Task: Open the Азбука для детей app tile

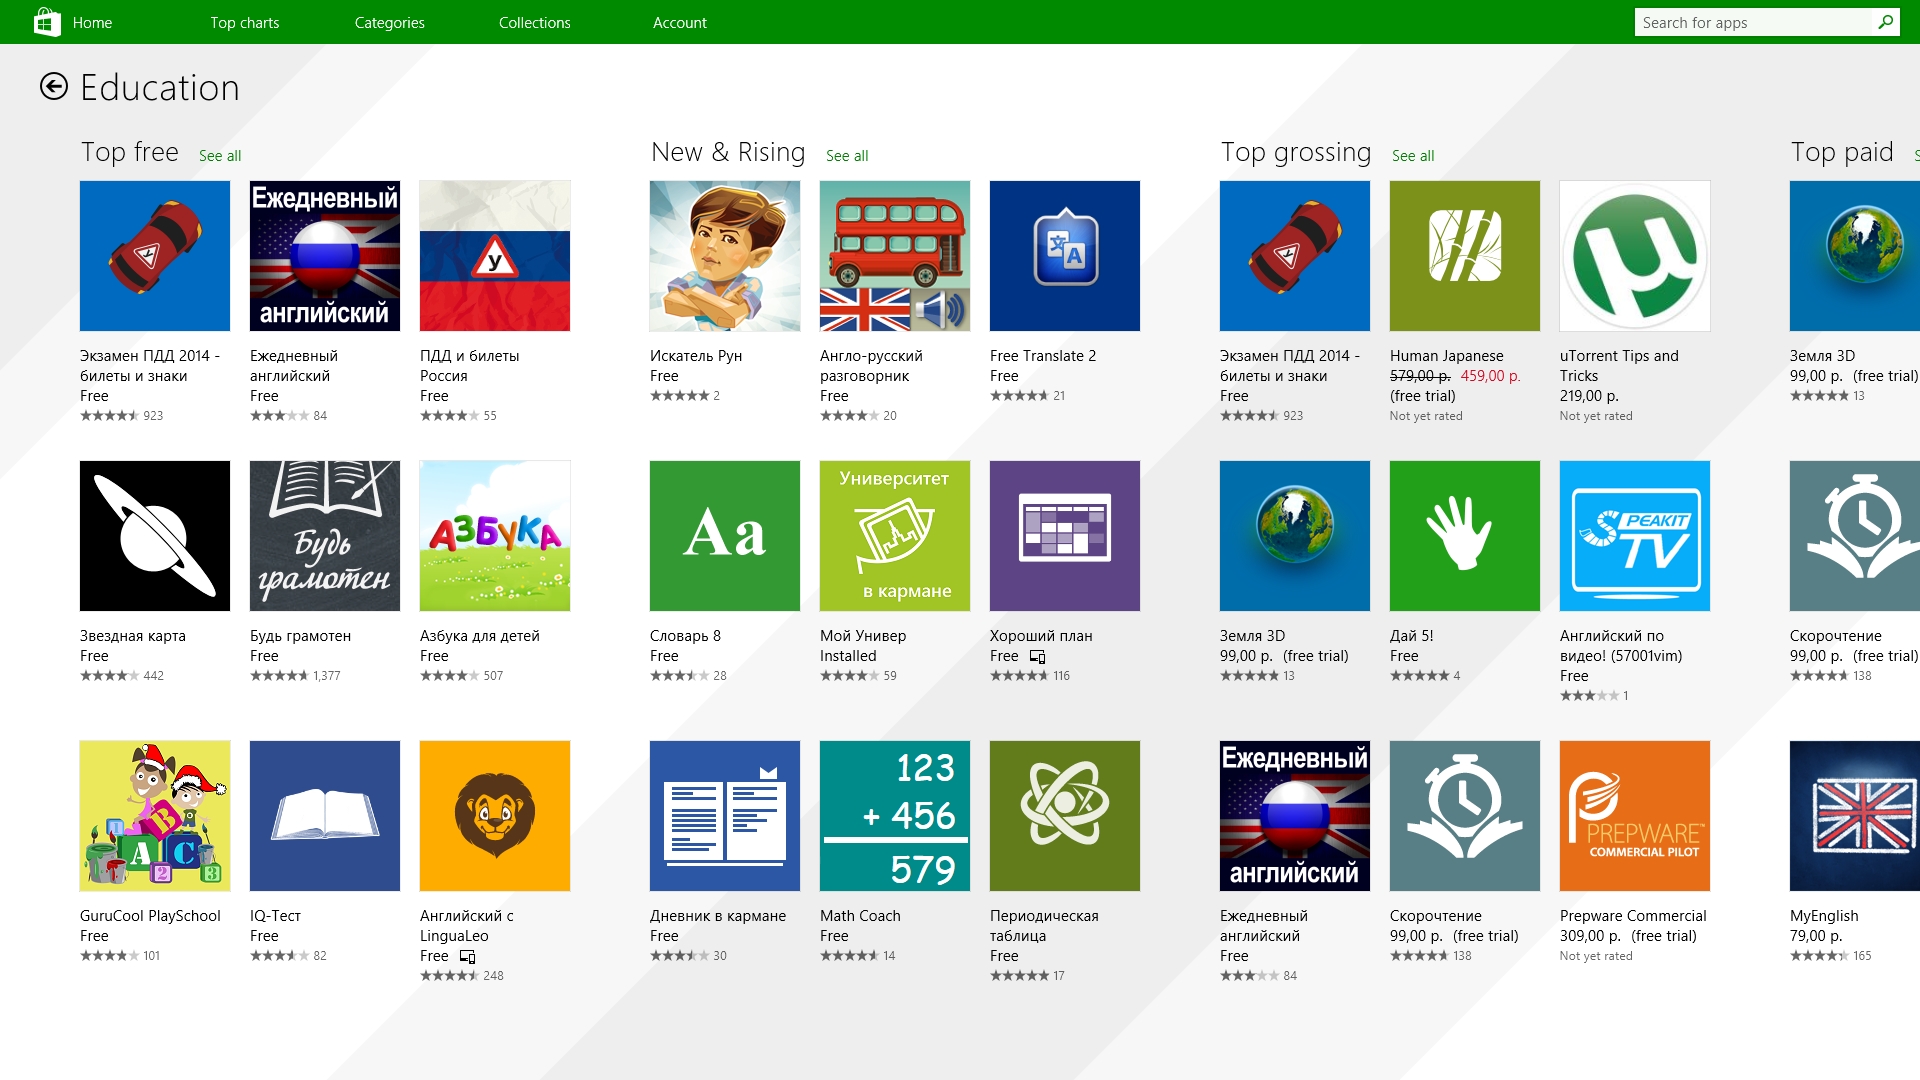Action: pyautogui.click(x=495, y=536)
